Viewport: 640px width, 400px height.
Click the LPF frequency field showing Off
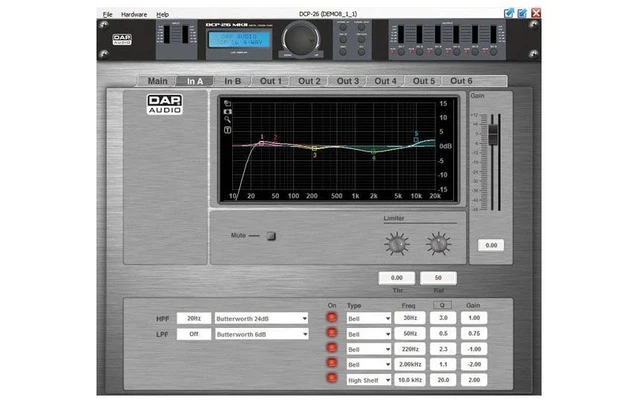194,334
